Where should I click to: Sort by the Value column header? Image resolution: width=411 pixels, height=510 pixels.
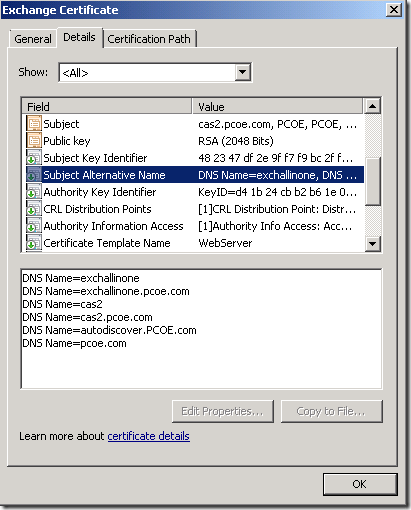click(x=278, y=107)
